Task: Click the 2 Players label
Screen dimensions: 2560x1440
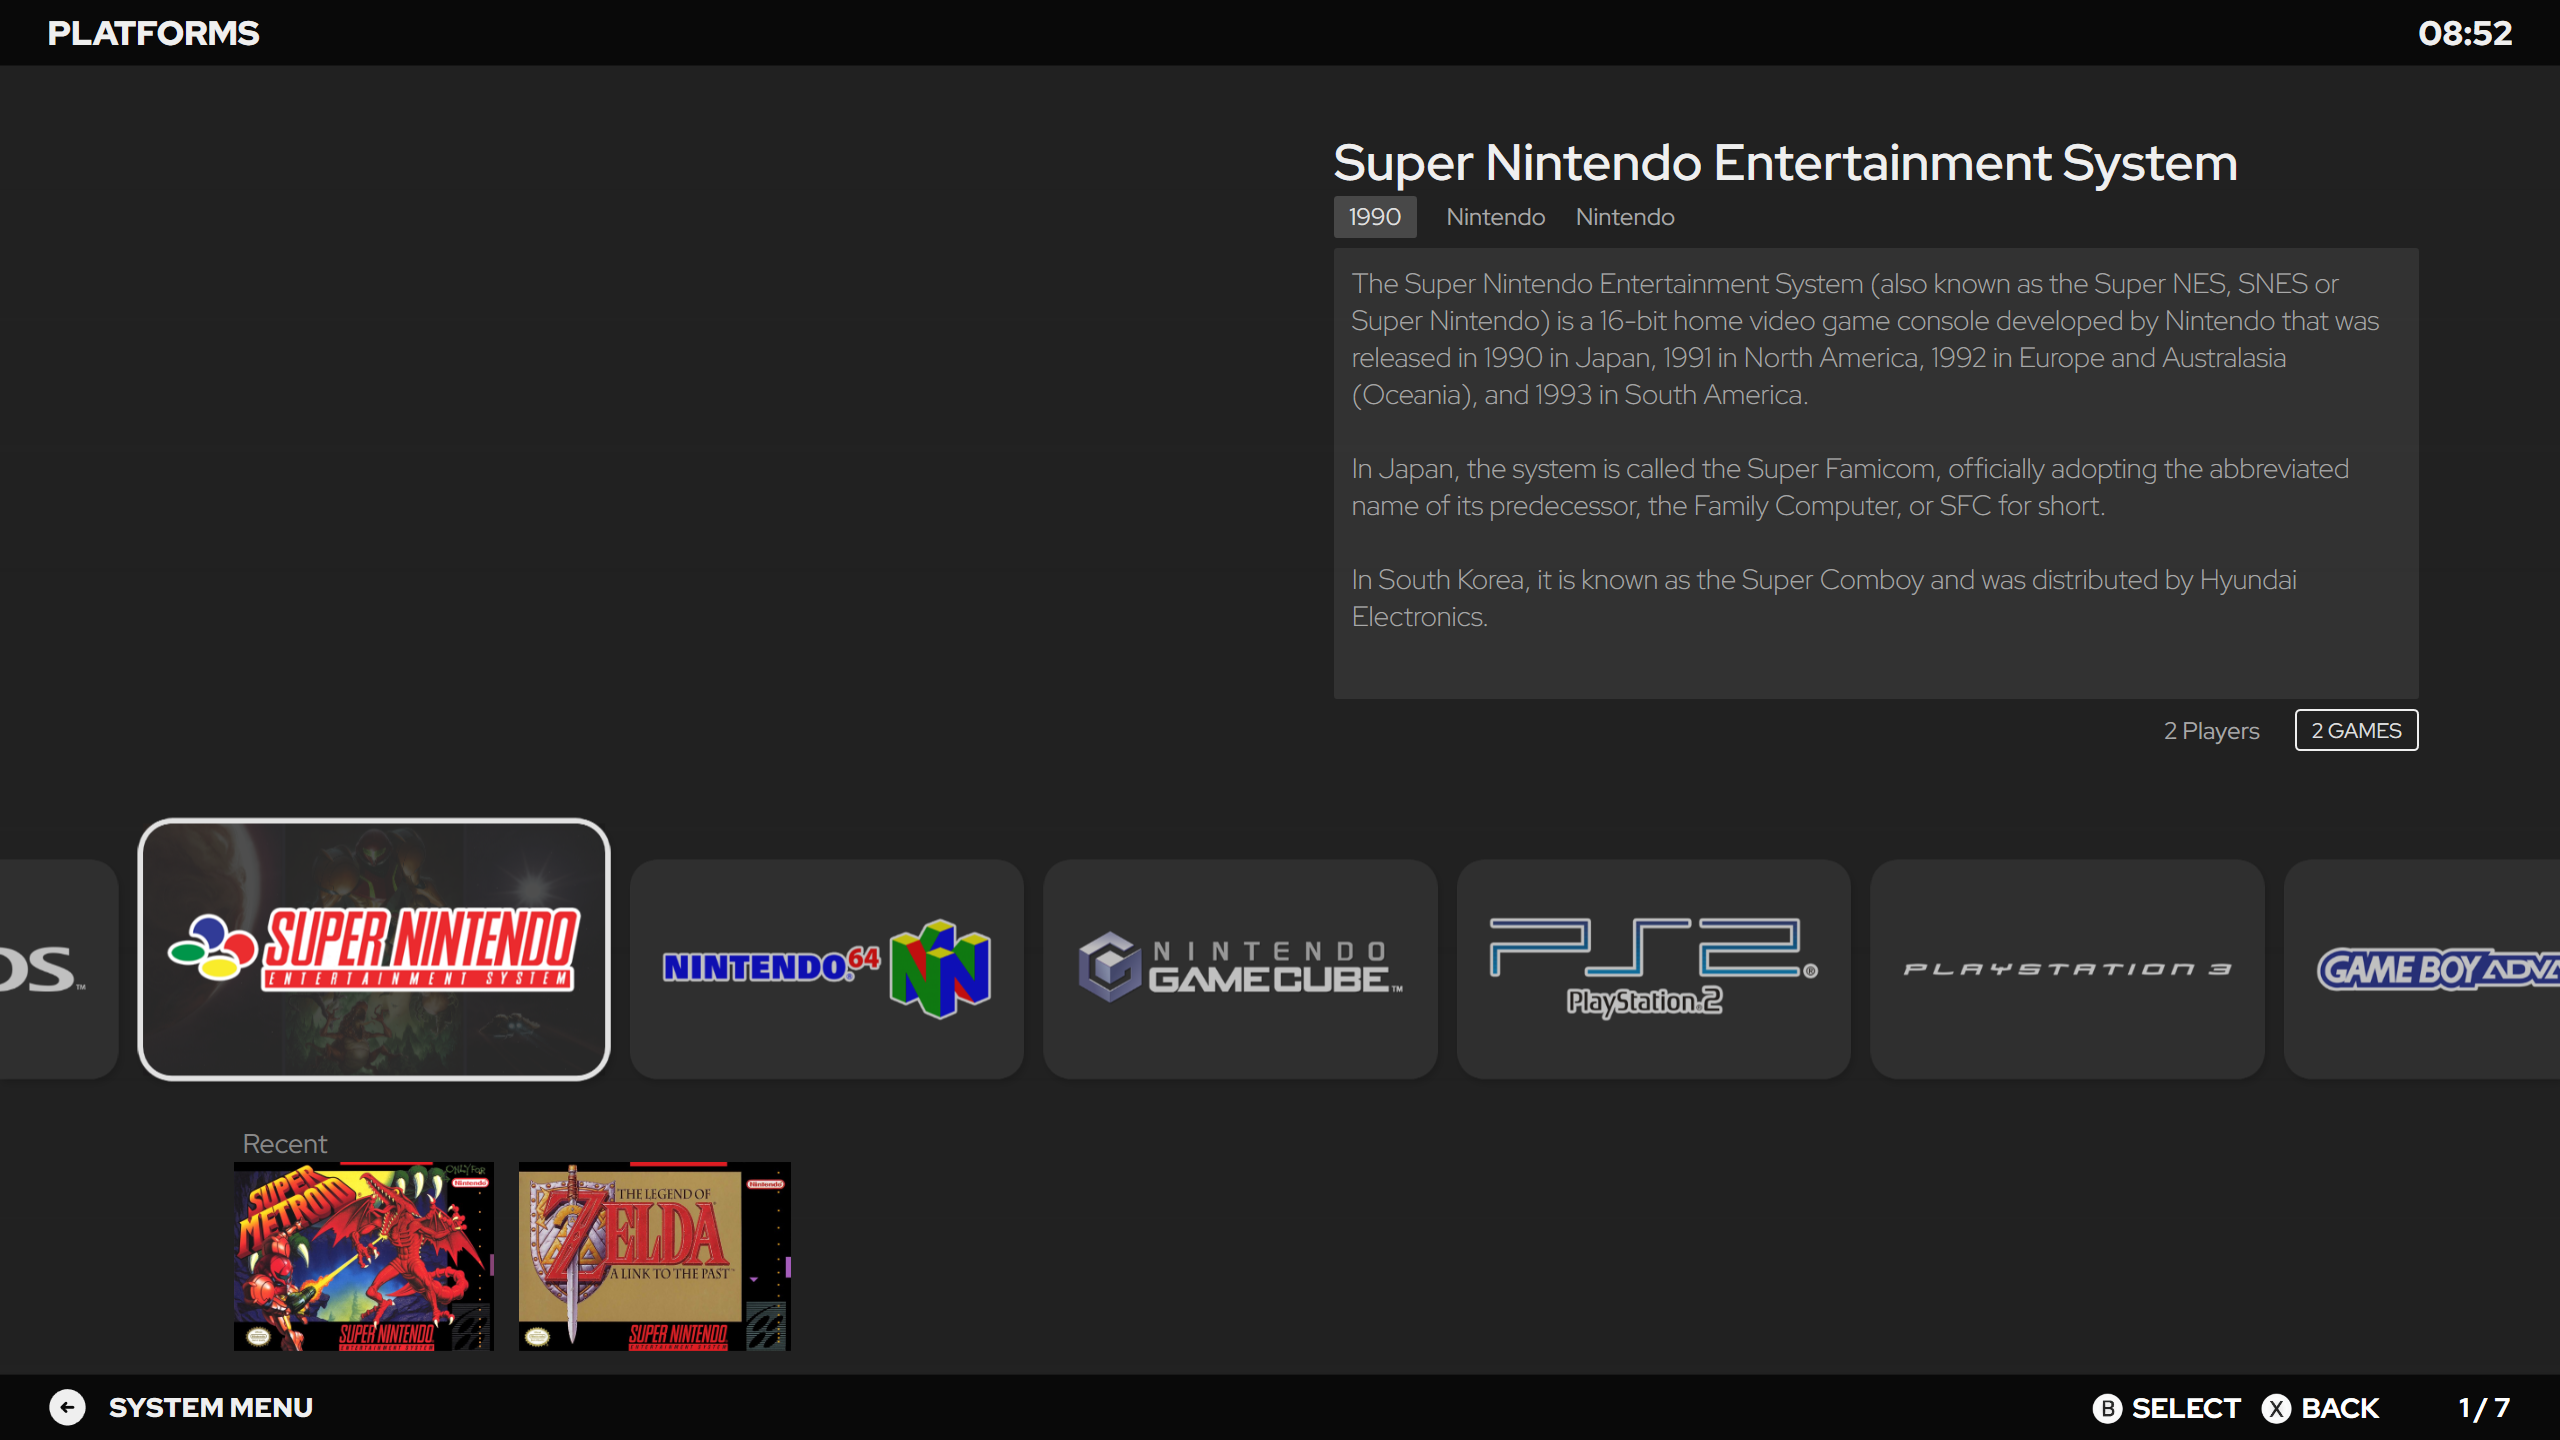Action: (x=2211, y=731)
